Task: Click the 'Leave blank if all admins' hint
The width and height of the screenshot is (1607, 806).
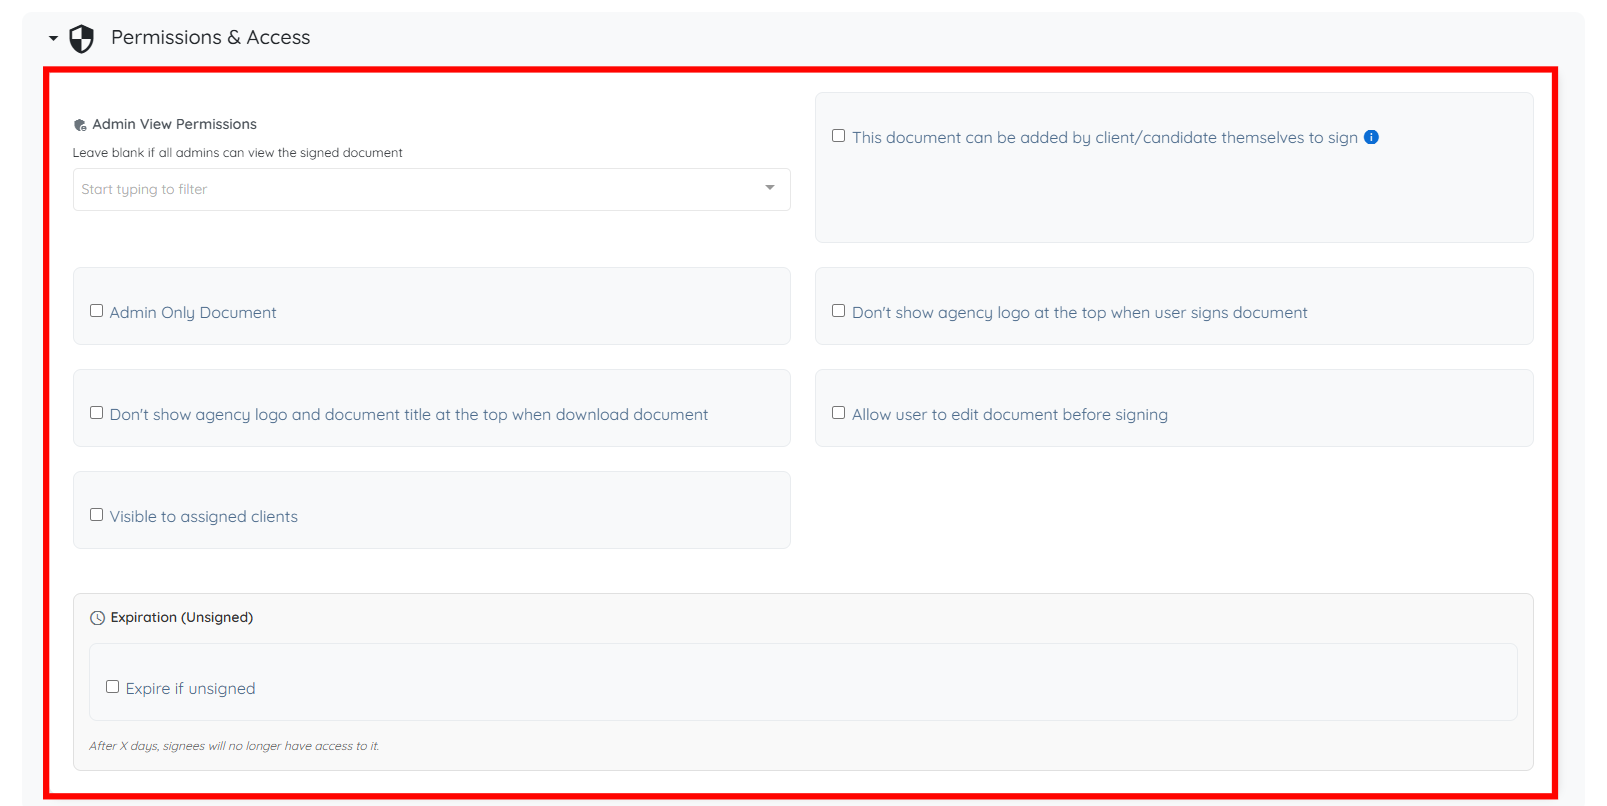Action: click(x=238, y=153)
